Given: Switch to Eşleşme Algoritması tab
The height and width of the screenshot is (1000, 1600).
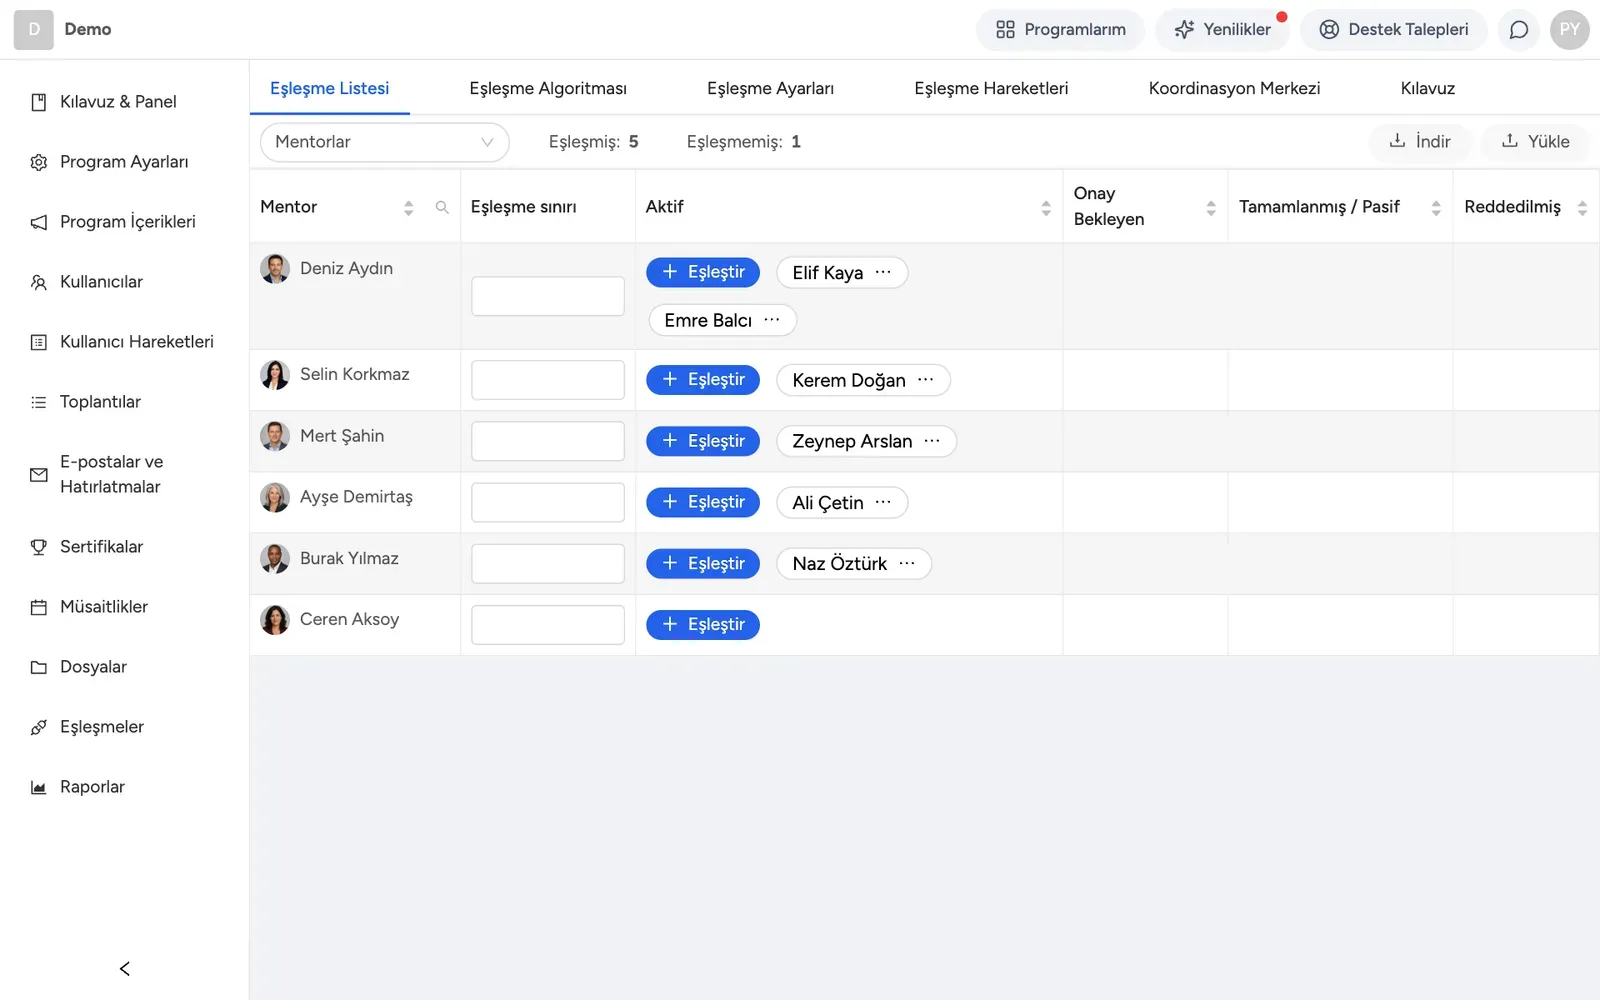Looking at the screenshot, I should pyautogui.click(x=548, y=88).
